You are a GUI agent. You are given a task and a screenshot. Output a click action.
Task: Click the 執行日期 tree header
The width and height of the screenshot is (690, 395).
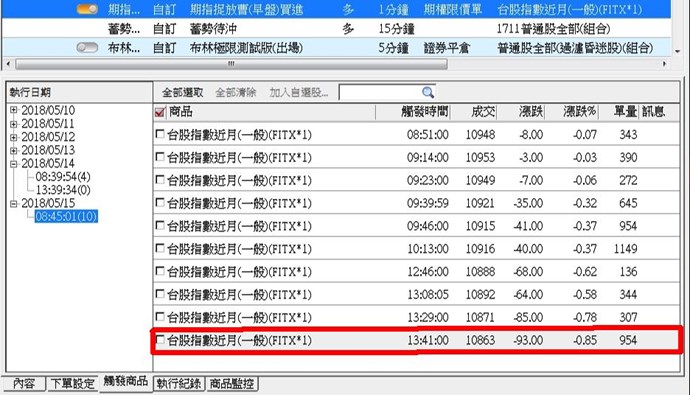(79, 92)
